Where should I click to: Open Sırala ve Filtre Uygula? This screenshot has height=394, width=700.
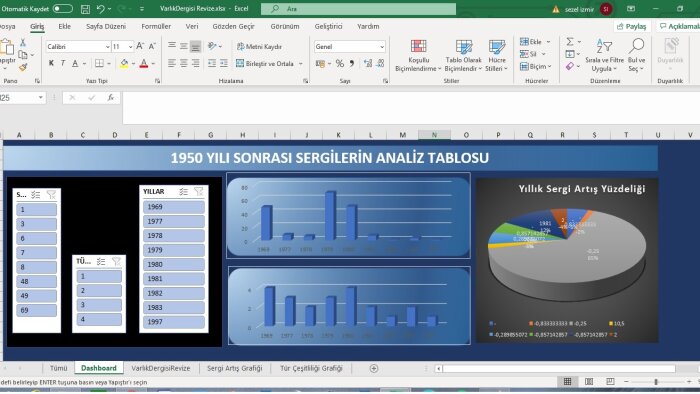tap(604, 55)
